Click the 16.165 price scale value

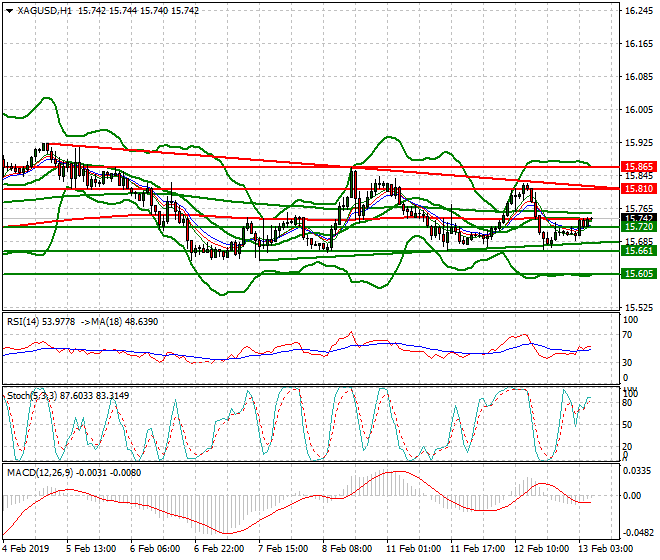click(x=639, y=44)
